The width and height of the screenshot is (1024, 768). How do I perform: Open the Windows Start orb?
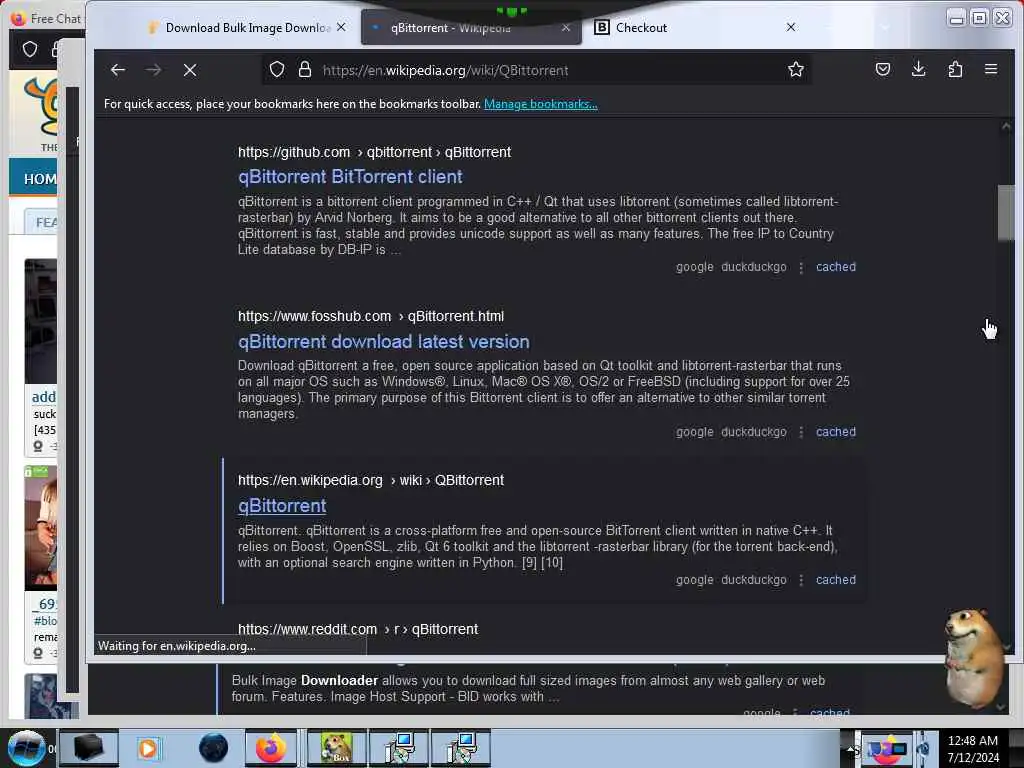(25, 748)
